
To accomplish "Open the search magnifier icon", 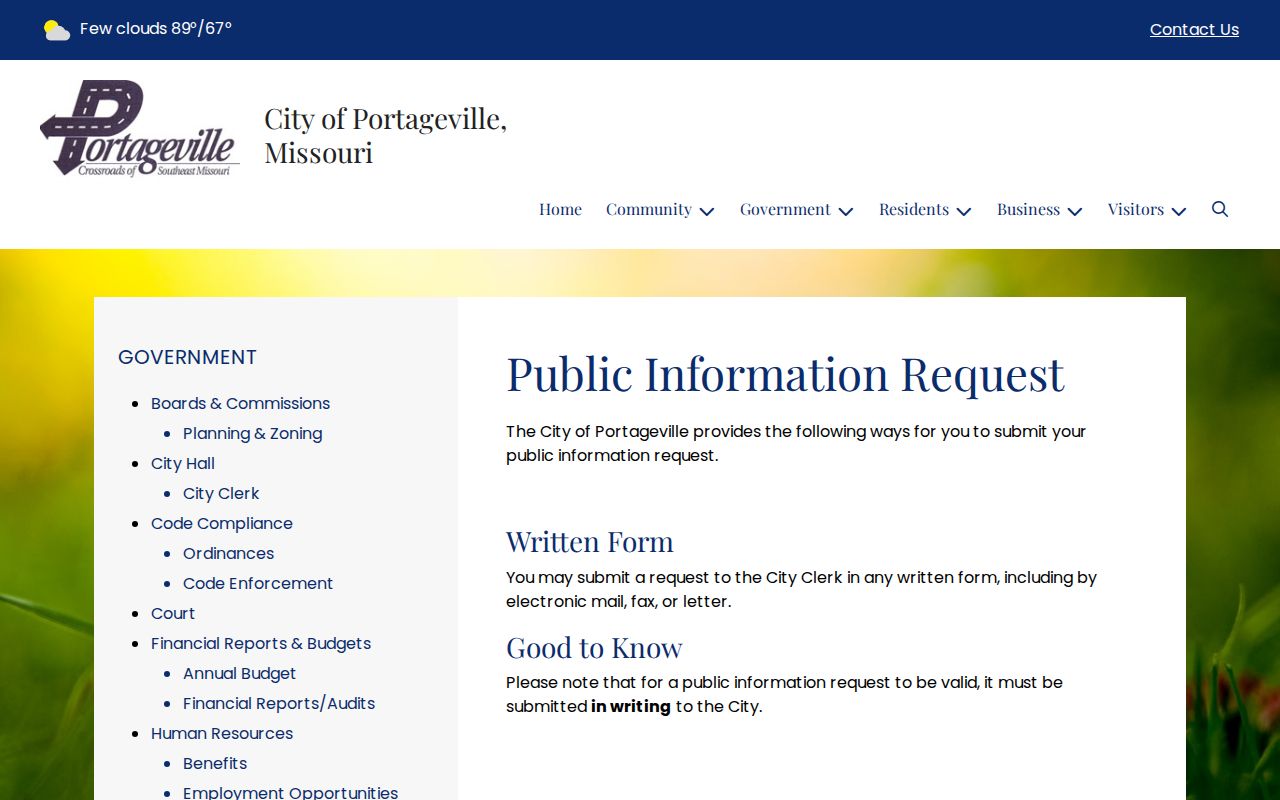I will coord(1220,209).
